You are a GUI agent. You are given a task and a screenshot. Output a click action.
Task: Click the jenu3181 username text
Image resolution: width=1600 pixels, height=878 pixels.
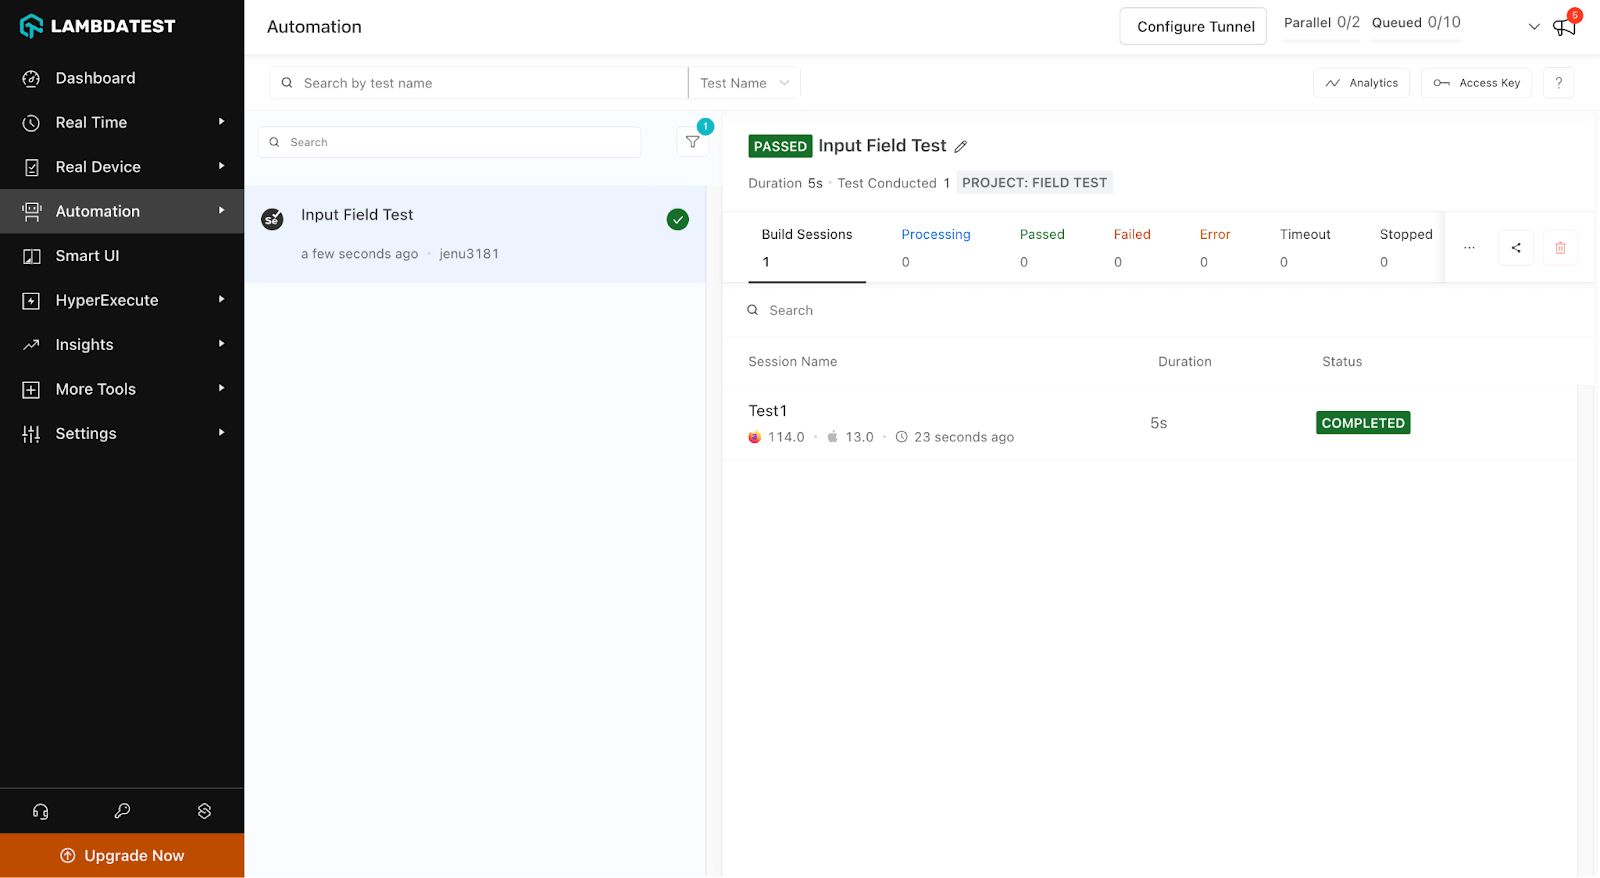coord(469,254)
